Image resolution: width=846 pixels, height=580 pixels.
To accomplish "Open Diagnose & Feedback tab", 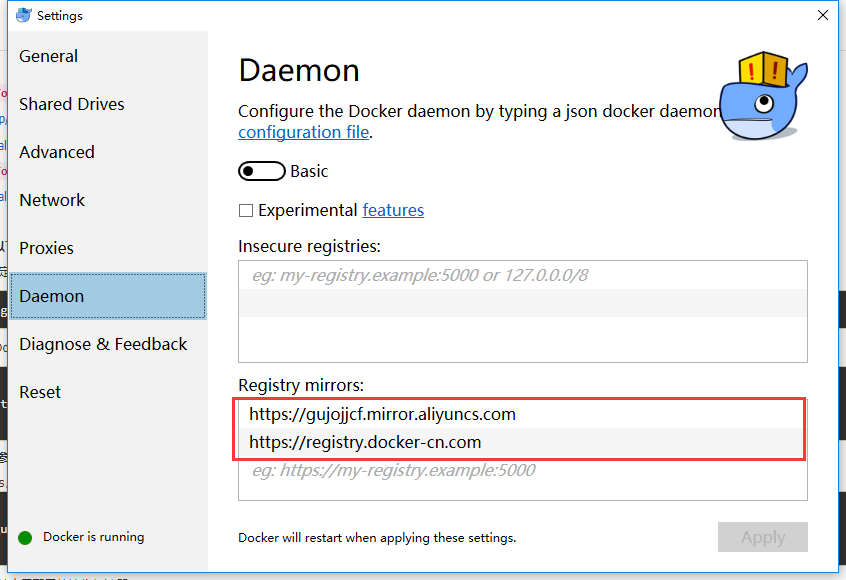I will tap(108, 344).
